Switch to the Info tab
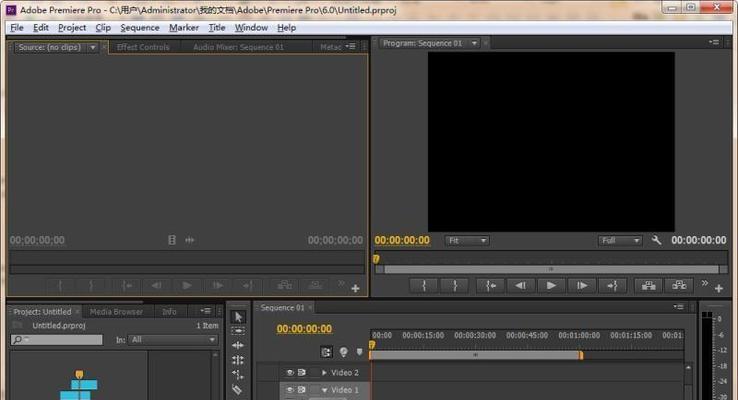Screen dimensions: 738x400 [x=169, y=312]
